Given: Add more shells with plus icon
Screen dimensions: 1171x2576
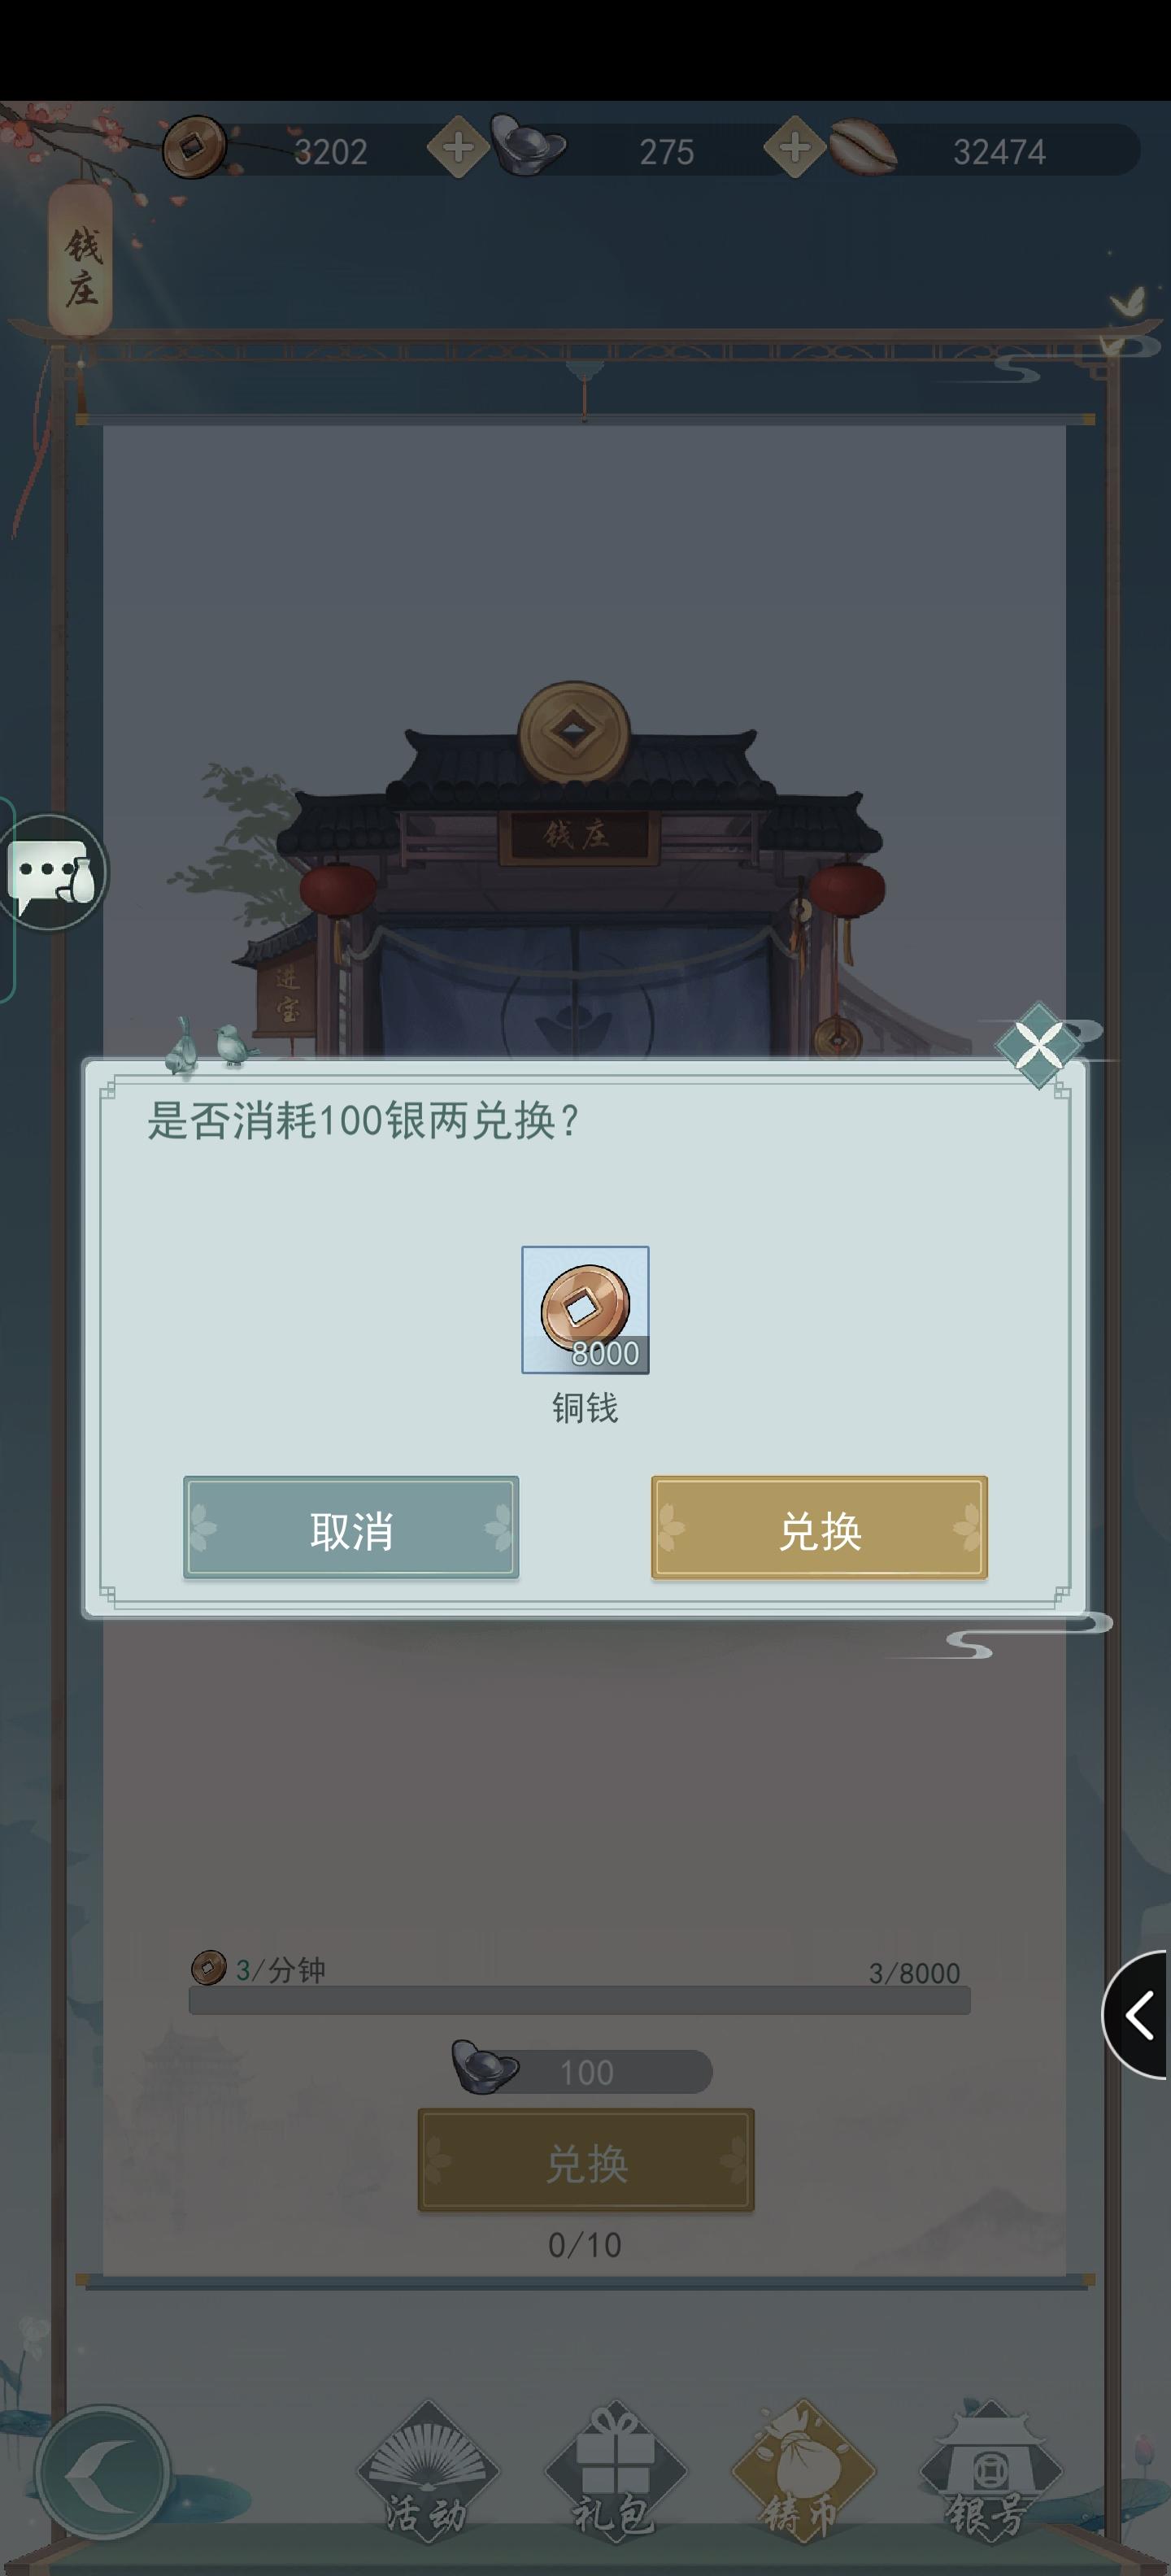Looking at the screenshot, I should (794, 148).
